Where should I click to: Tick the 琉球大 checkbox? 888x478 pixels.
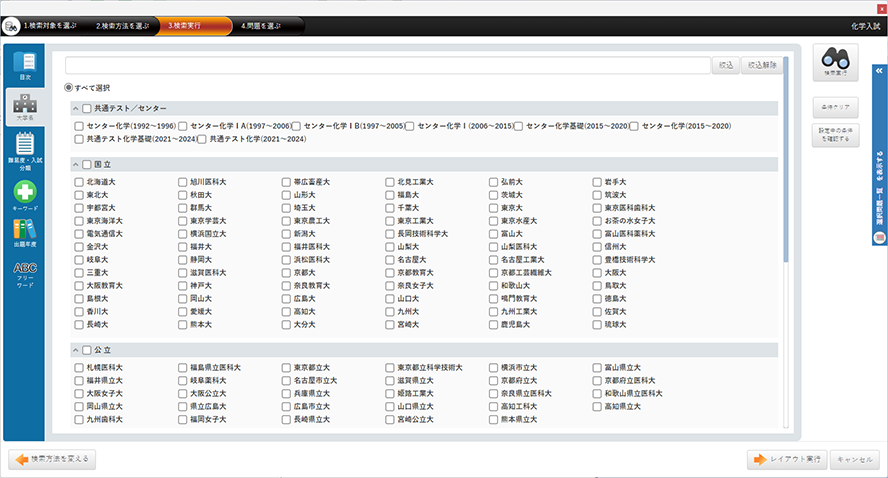[x=597, y=325]
